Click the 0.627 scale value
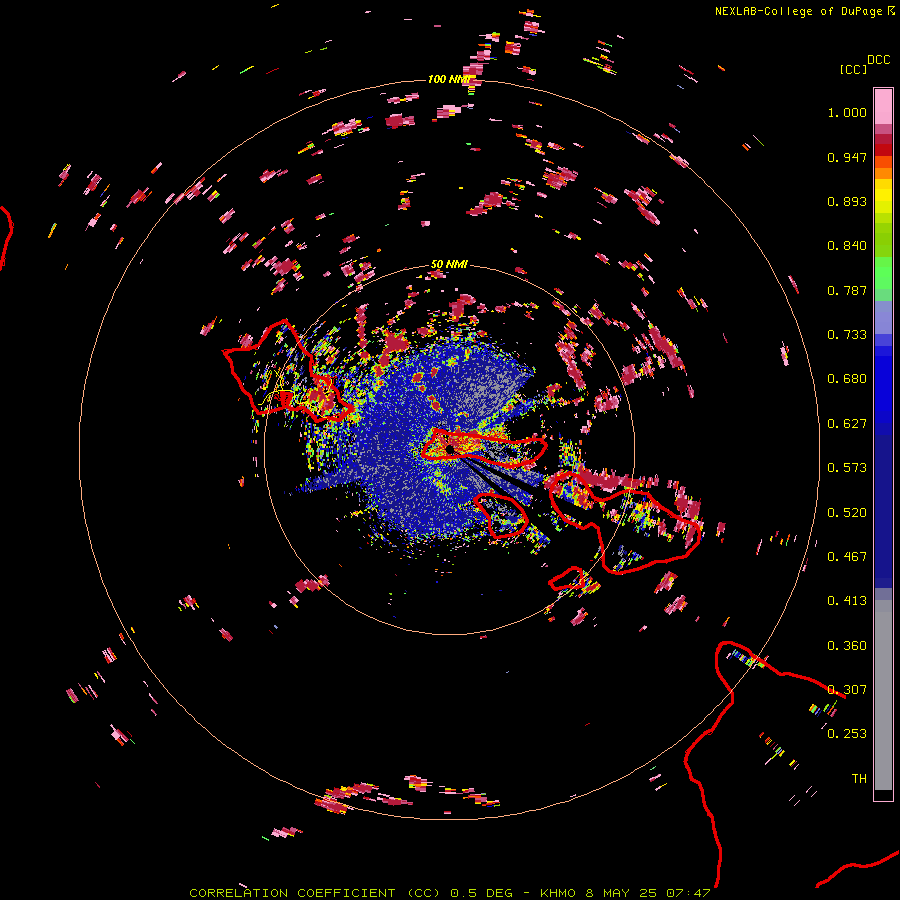The width and height of the screenshot is (900, 900). 847,424
